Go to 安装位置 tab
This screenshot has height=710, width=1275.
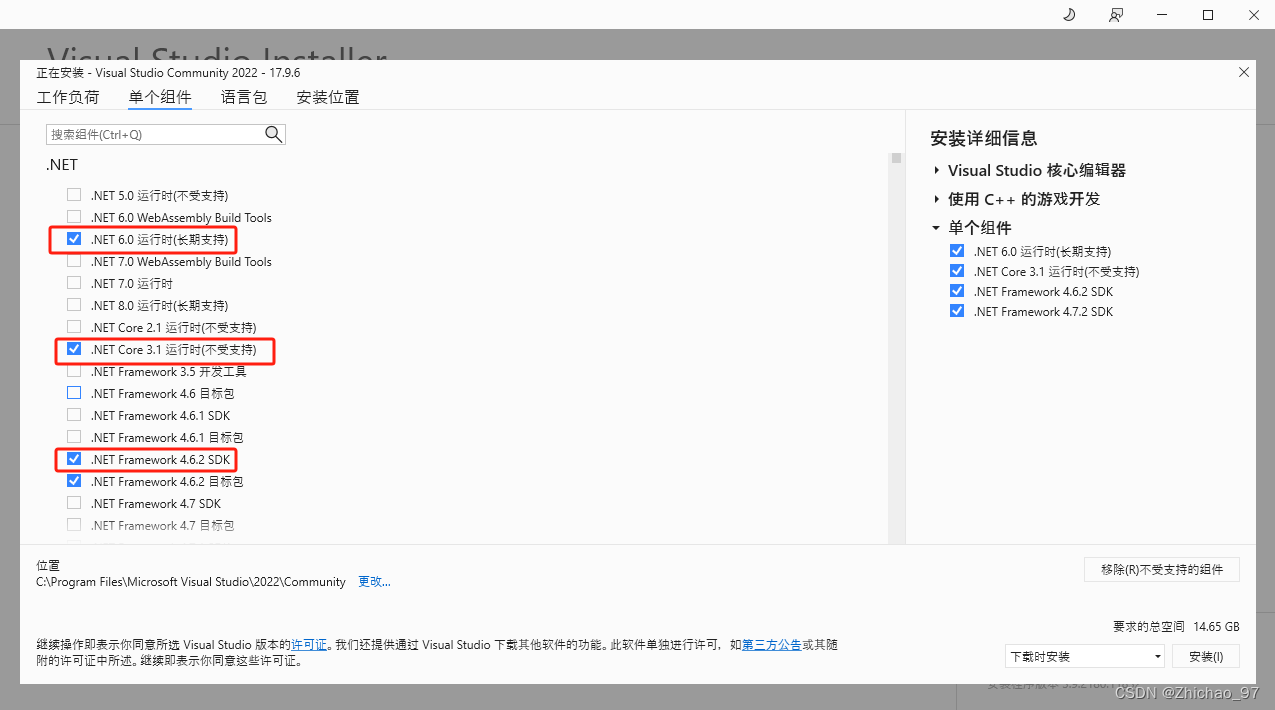(x=328, y=97)
